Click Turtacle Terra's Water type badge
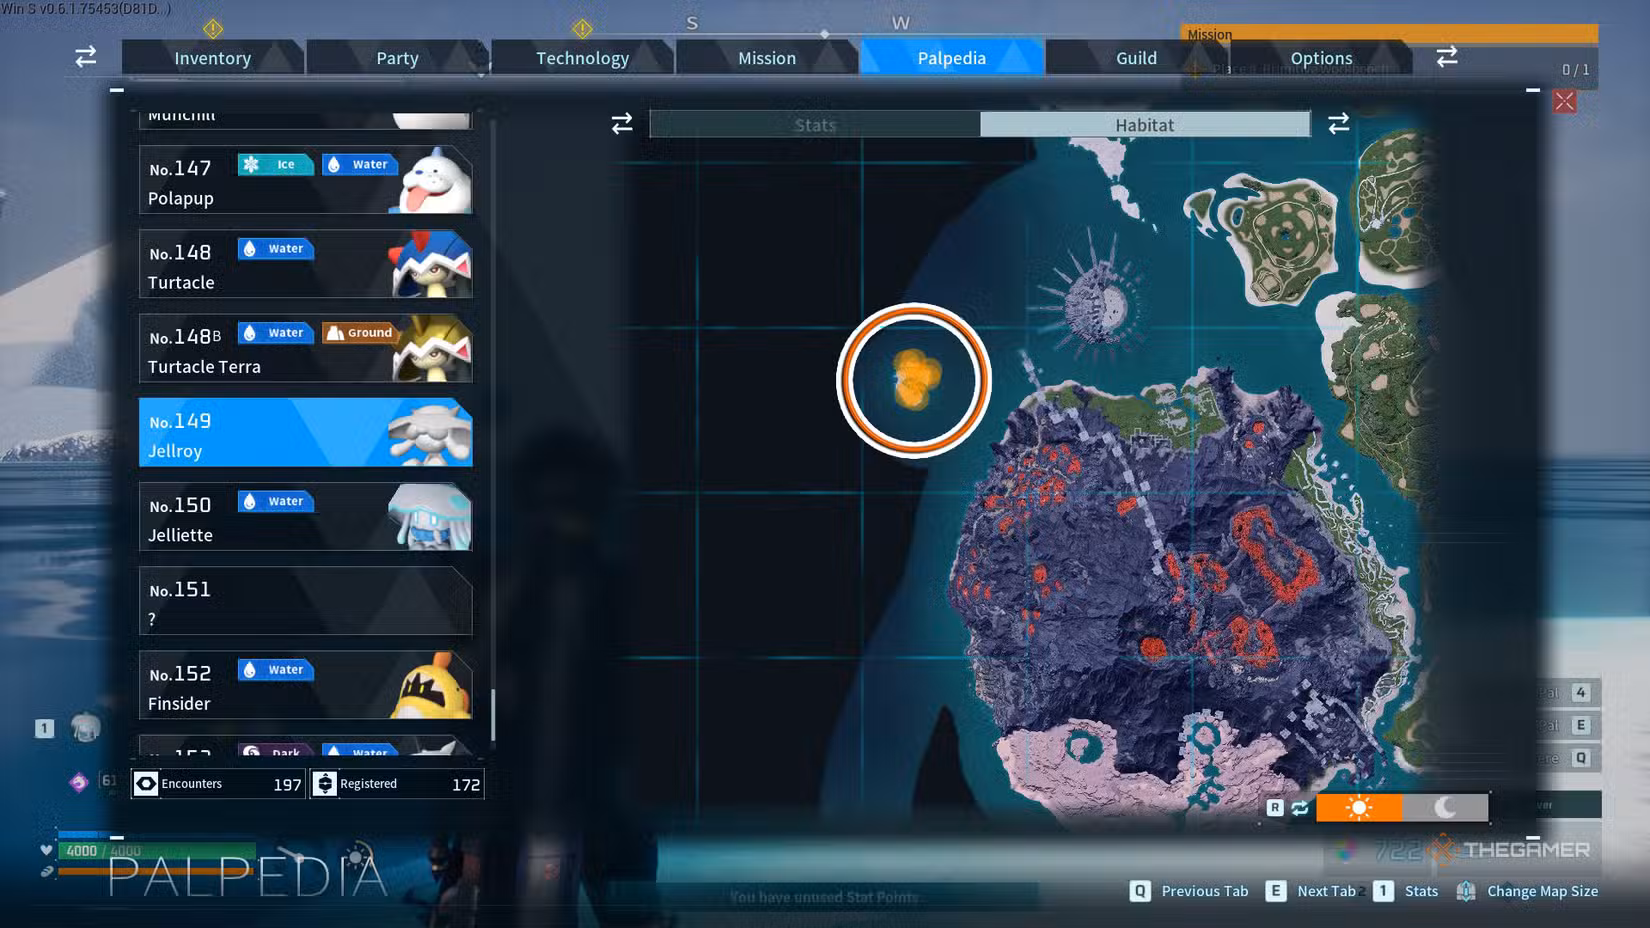 (x=276, y=333)
